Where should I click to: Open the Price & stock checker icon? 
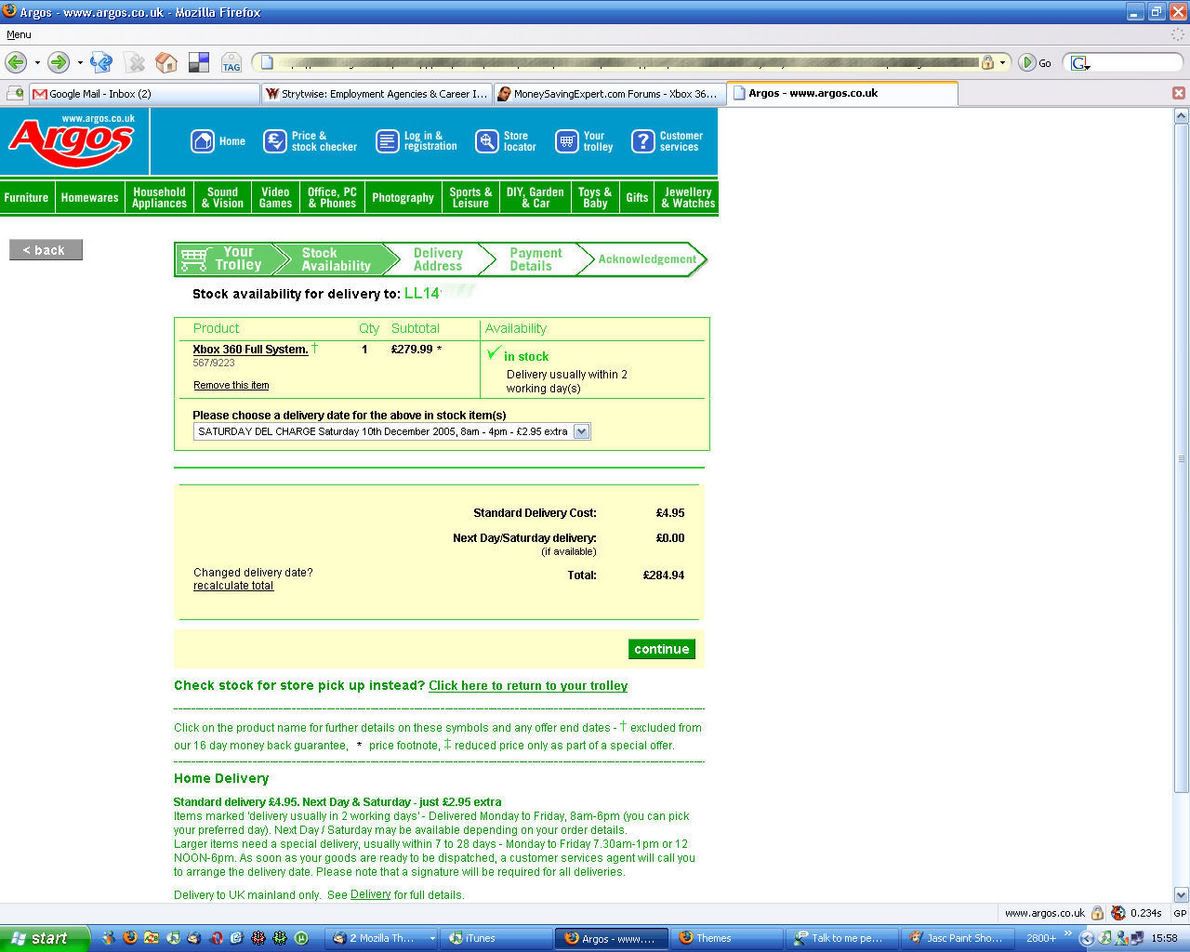[275, 142]
